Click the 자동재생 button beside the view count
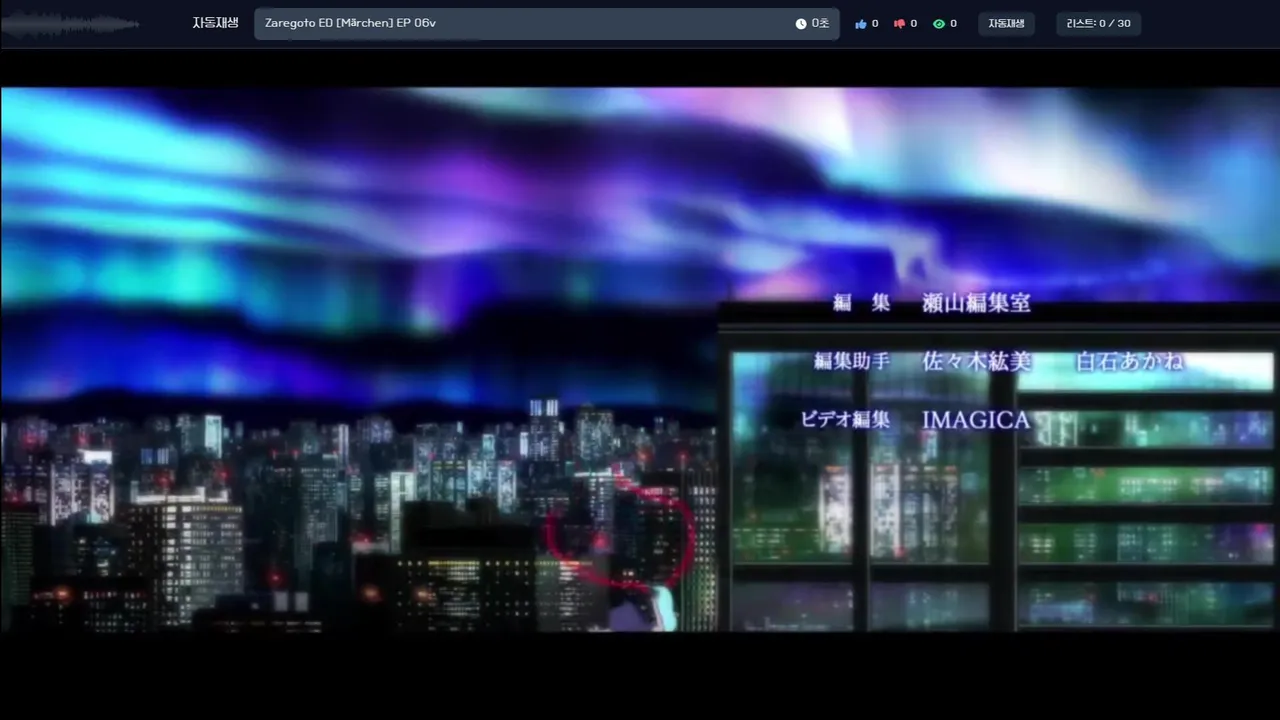The image size is (1280, 720). [1006, 24]
